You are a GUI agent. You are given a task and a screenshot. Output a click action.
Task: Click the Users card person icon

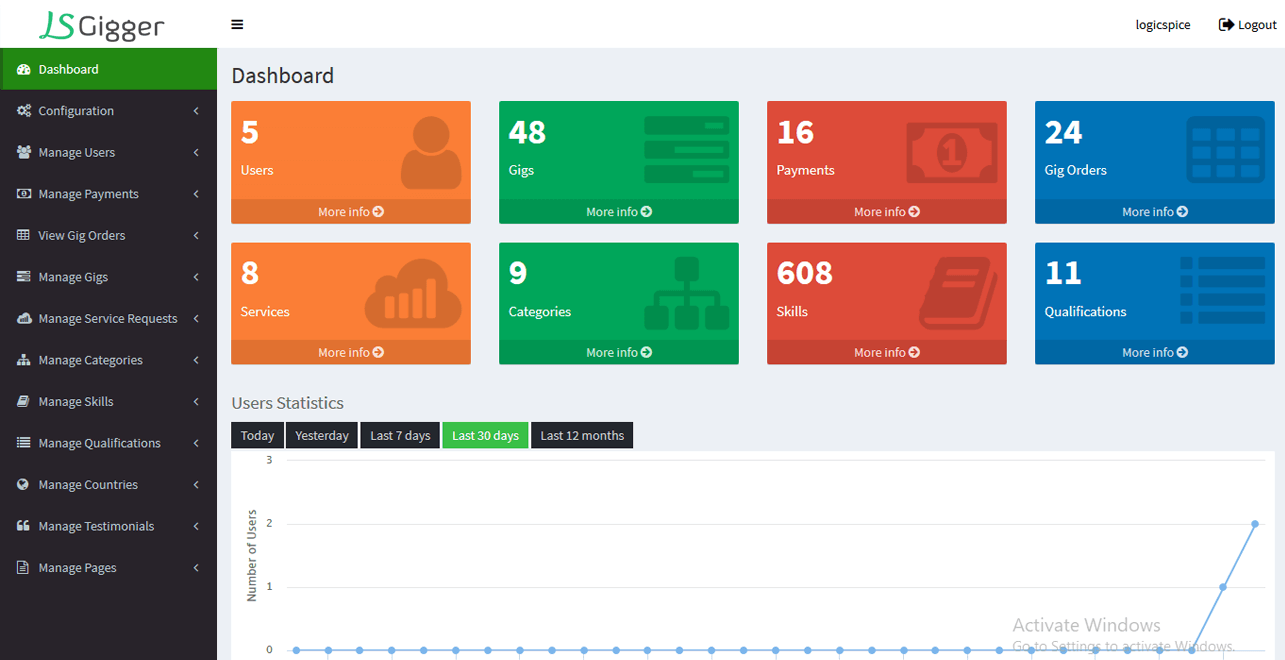(x=431, y=153)
